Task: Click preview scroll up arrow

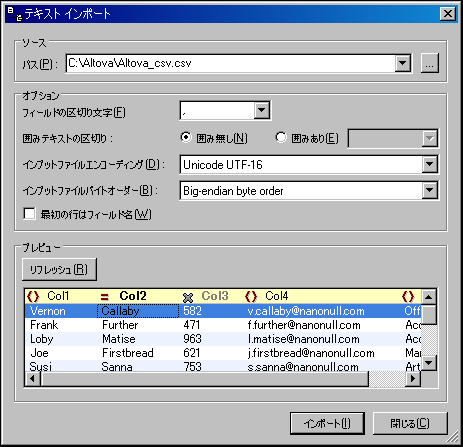Action: pyautogui.click(x=429, y=297)
